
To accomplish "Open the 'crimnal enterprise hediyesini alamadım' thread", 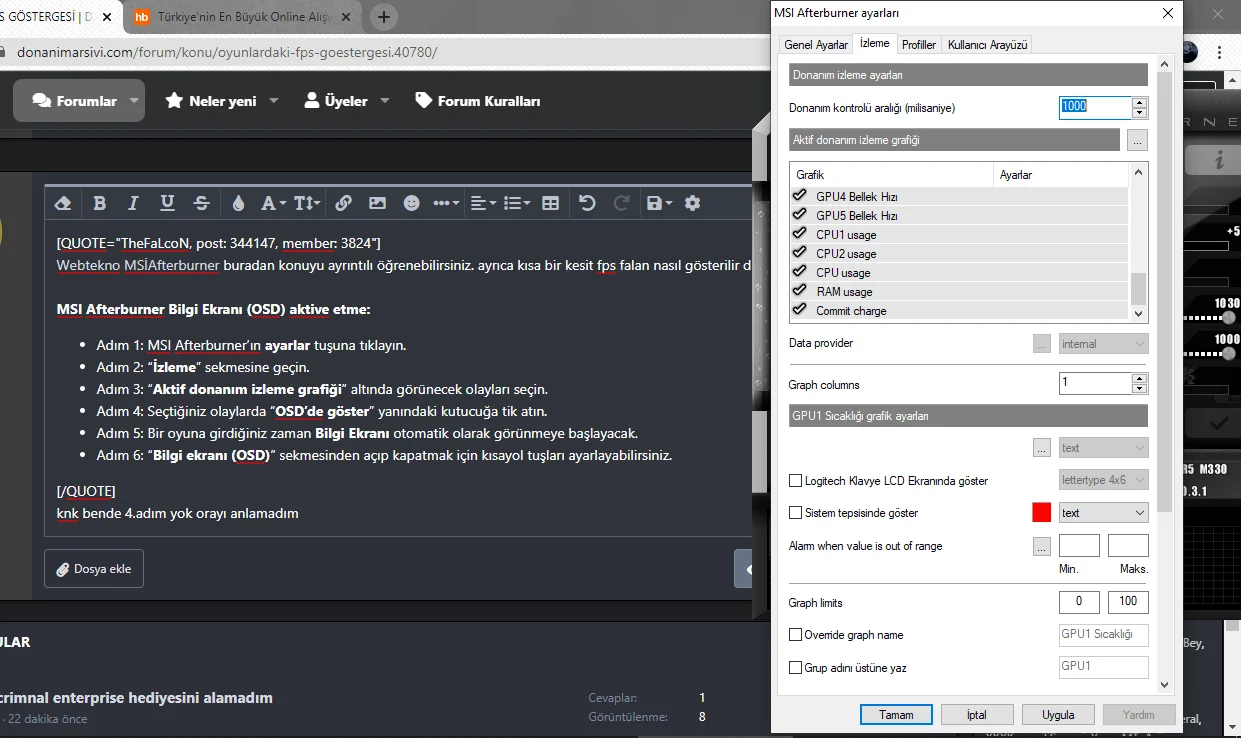I will [136, 698].
